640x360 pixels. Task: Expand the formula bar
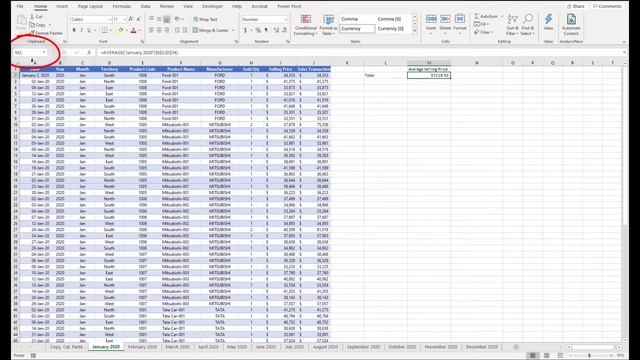click(x=624, y=52)
